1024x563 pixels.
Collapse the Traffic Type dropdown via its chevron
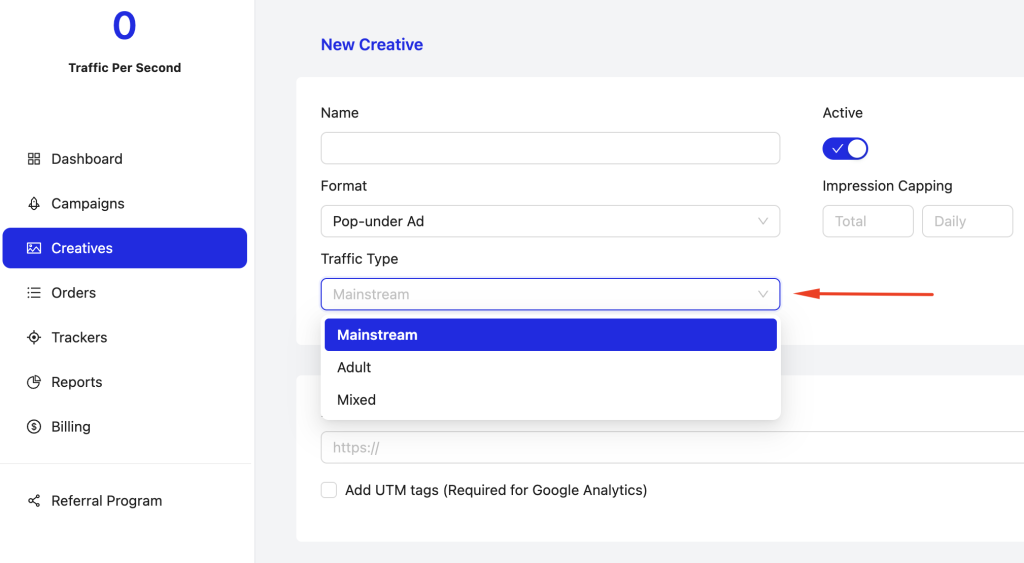point(763,294)
